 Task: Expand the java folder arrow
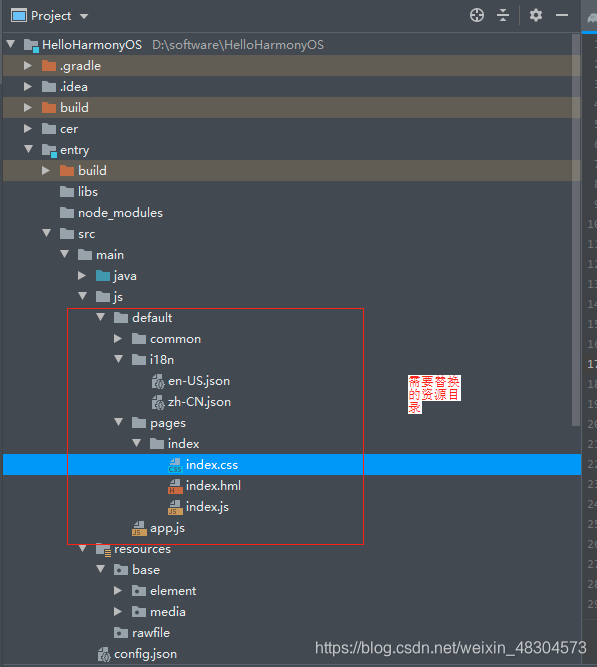tap(82, 276)
